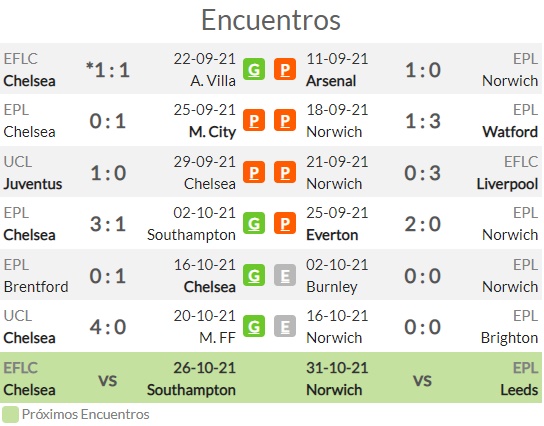Click orange P badge for Norwich vs Watford
Screen dimensions: 544x426
[x=285, y=120]
